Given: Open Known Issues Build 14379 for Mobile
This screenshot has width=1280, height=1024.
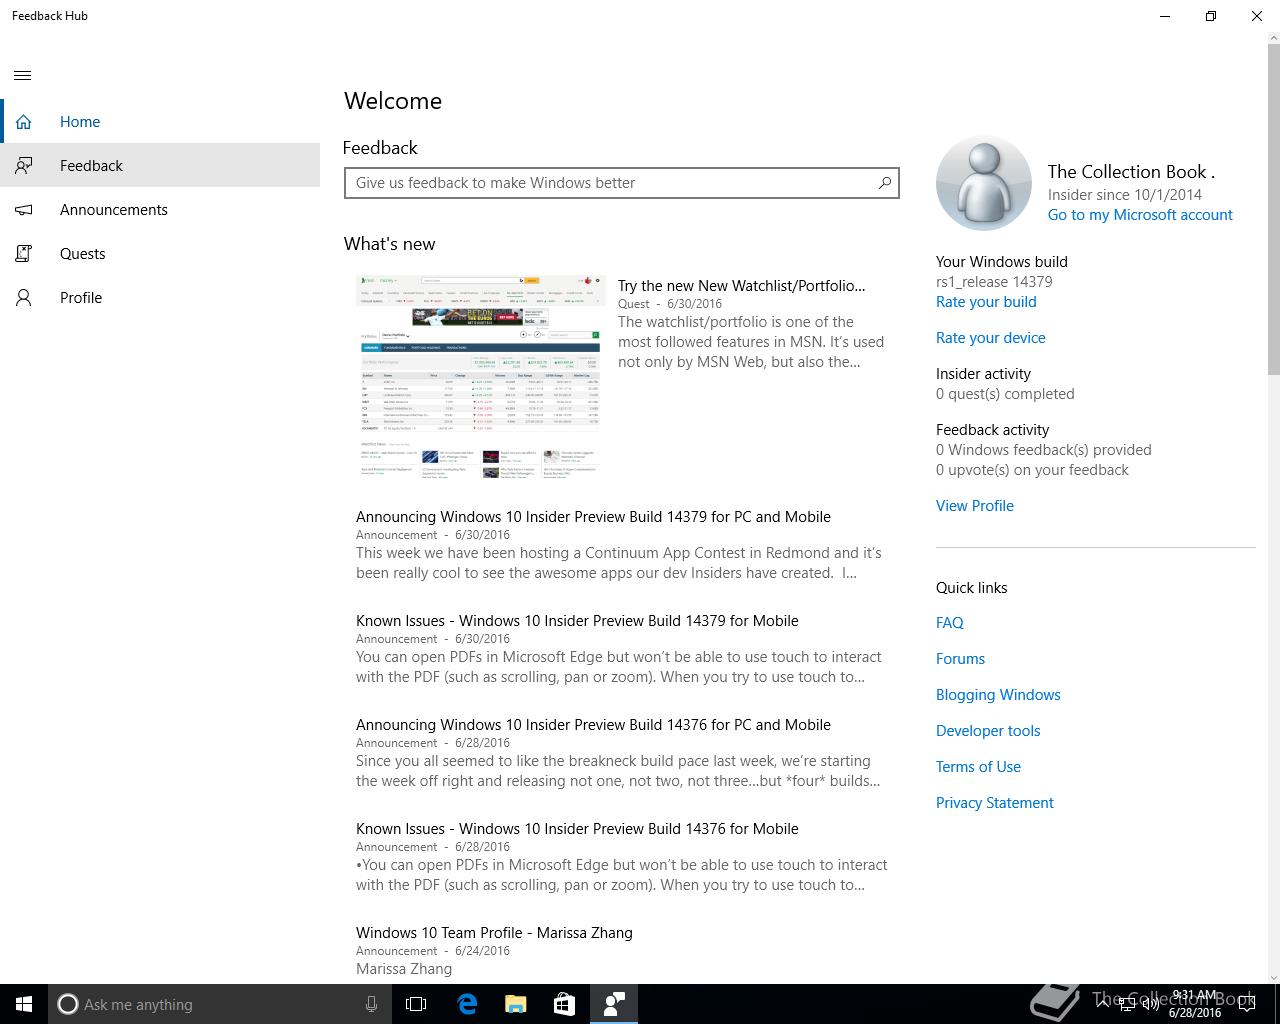Looking at the screenshot, I should 577,621.
